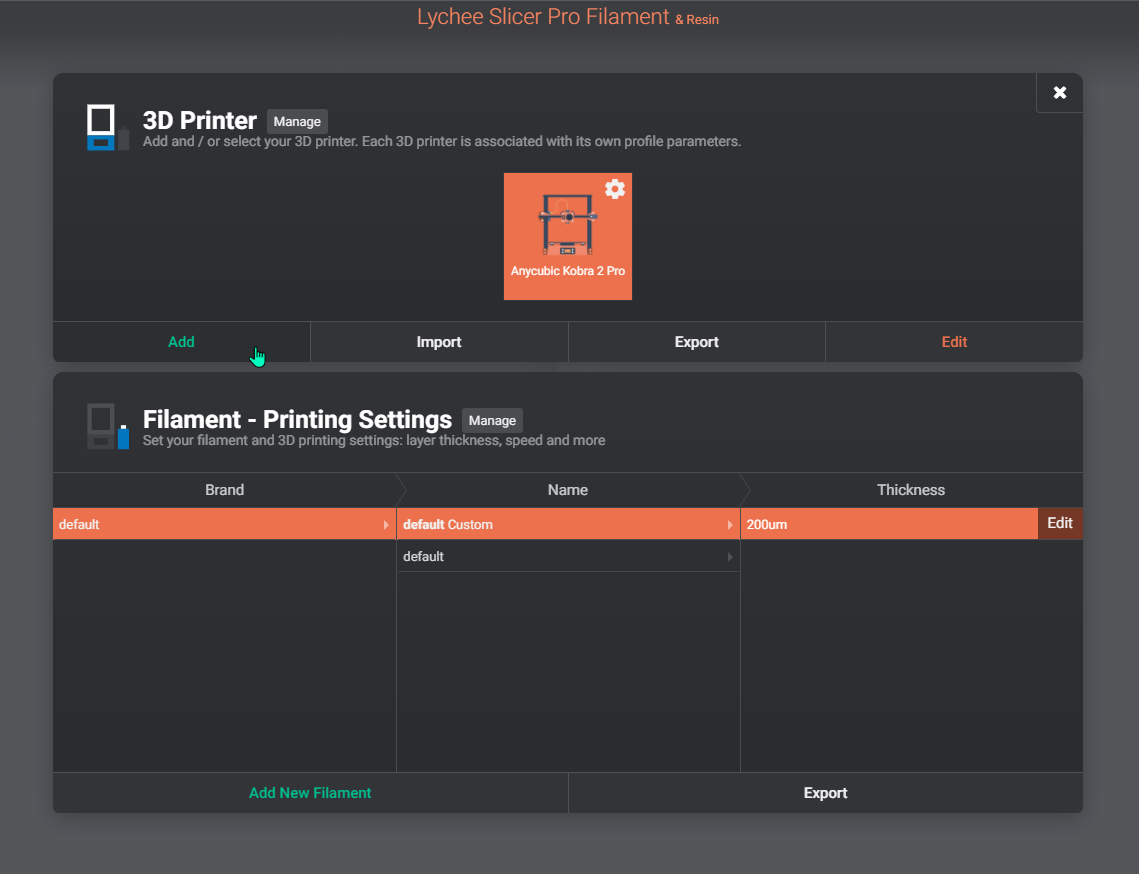Click the Add printer button
The width and height of the screenshot is (1139, 874).
(x=181, y=341)
